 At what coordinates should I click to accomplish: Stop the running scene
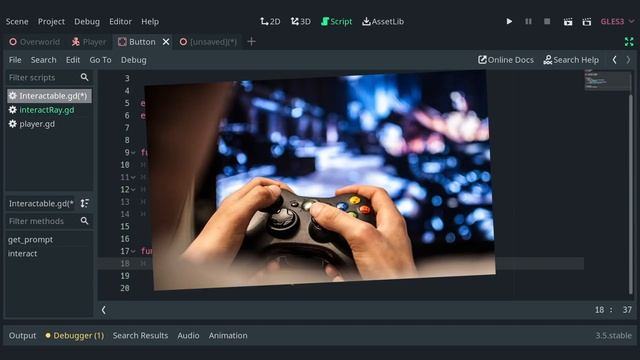pos(547,21)
